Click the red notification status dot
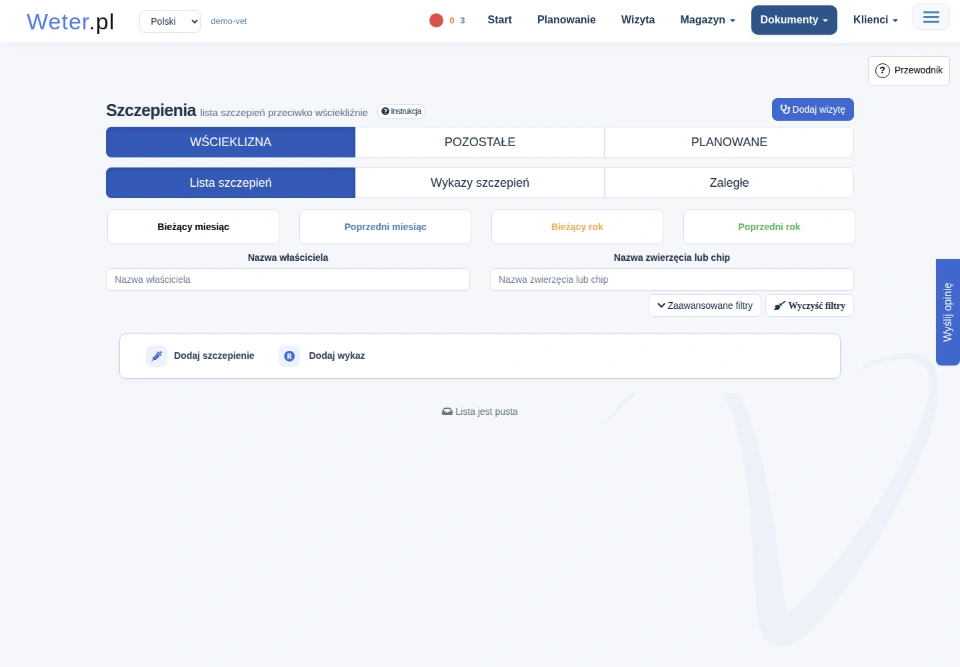Viewport: 960px width, 667px height. pos(436,20)
